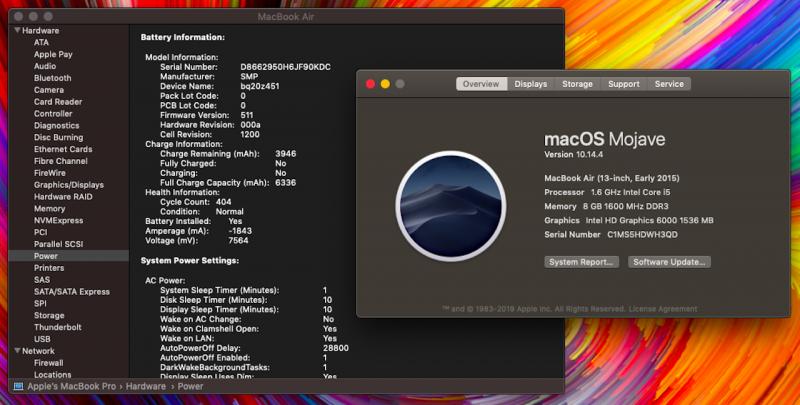Open the Service tab
Screen dimensions: 800x405
click(669, 84)
